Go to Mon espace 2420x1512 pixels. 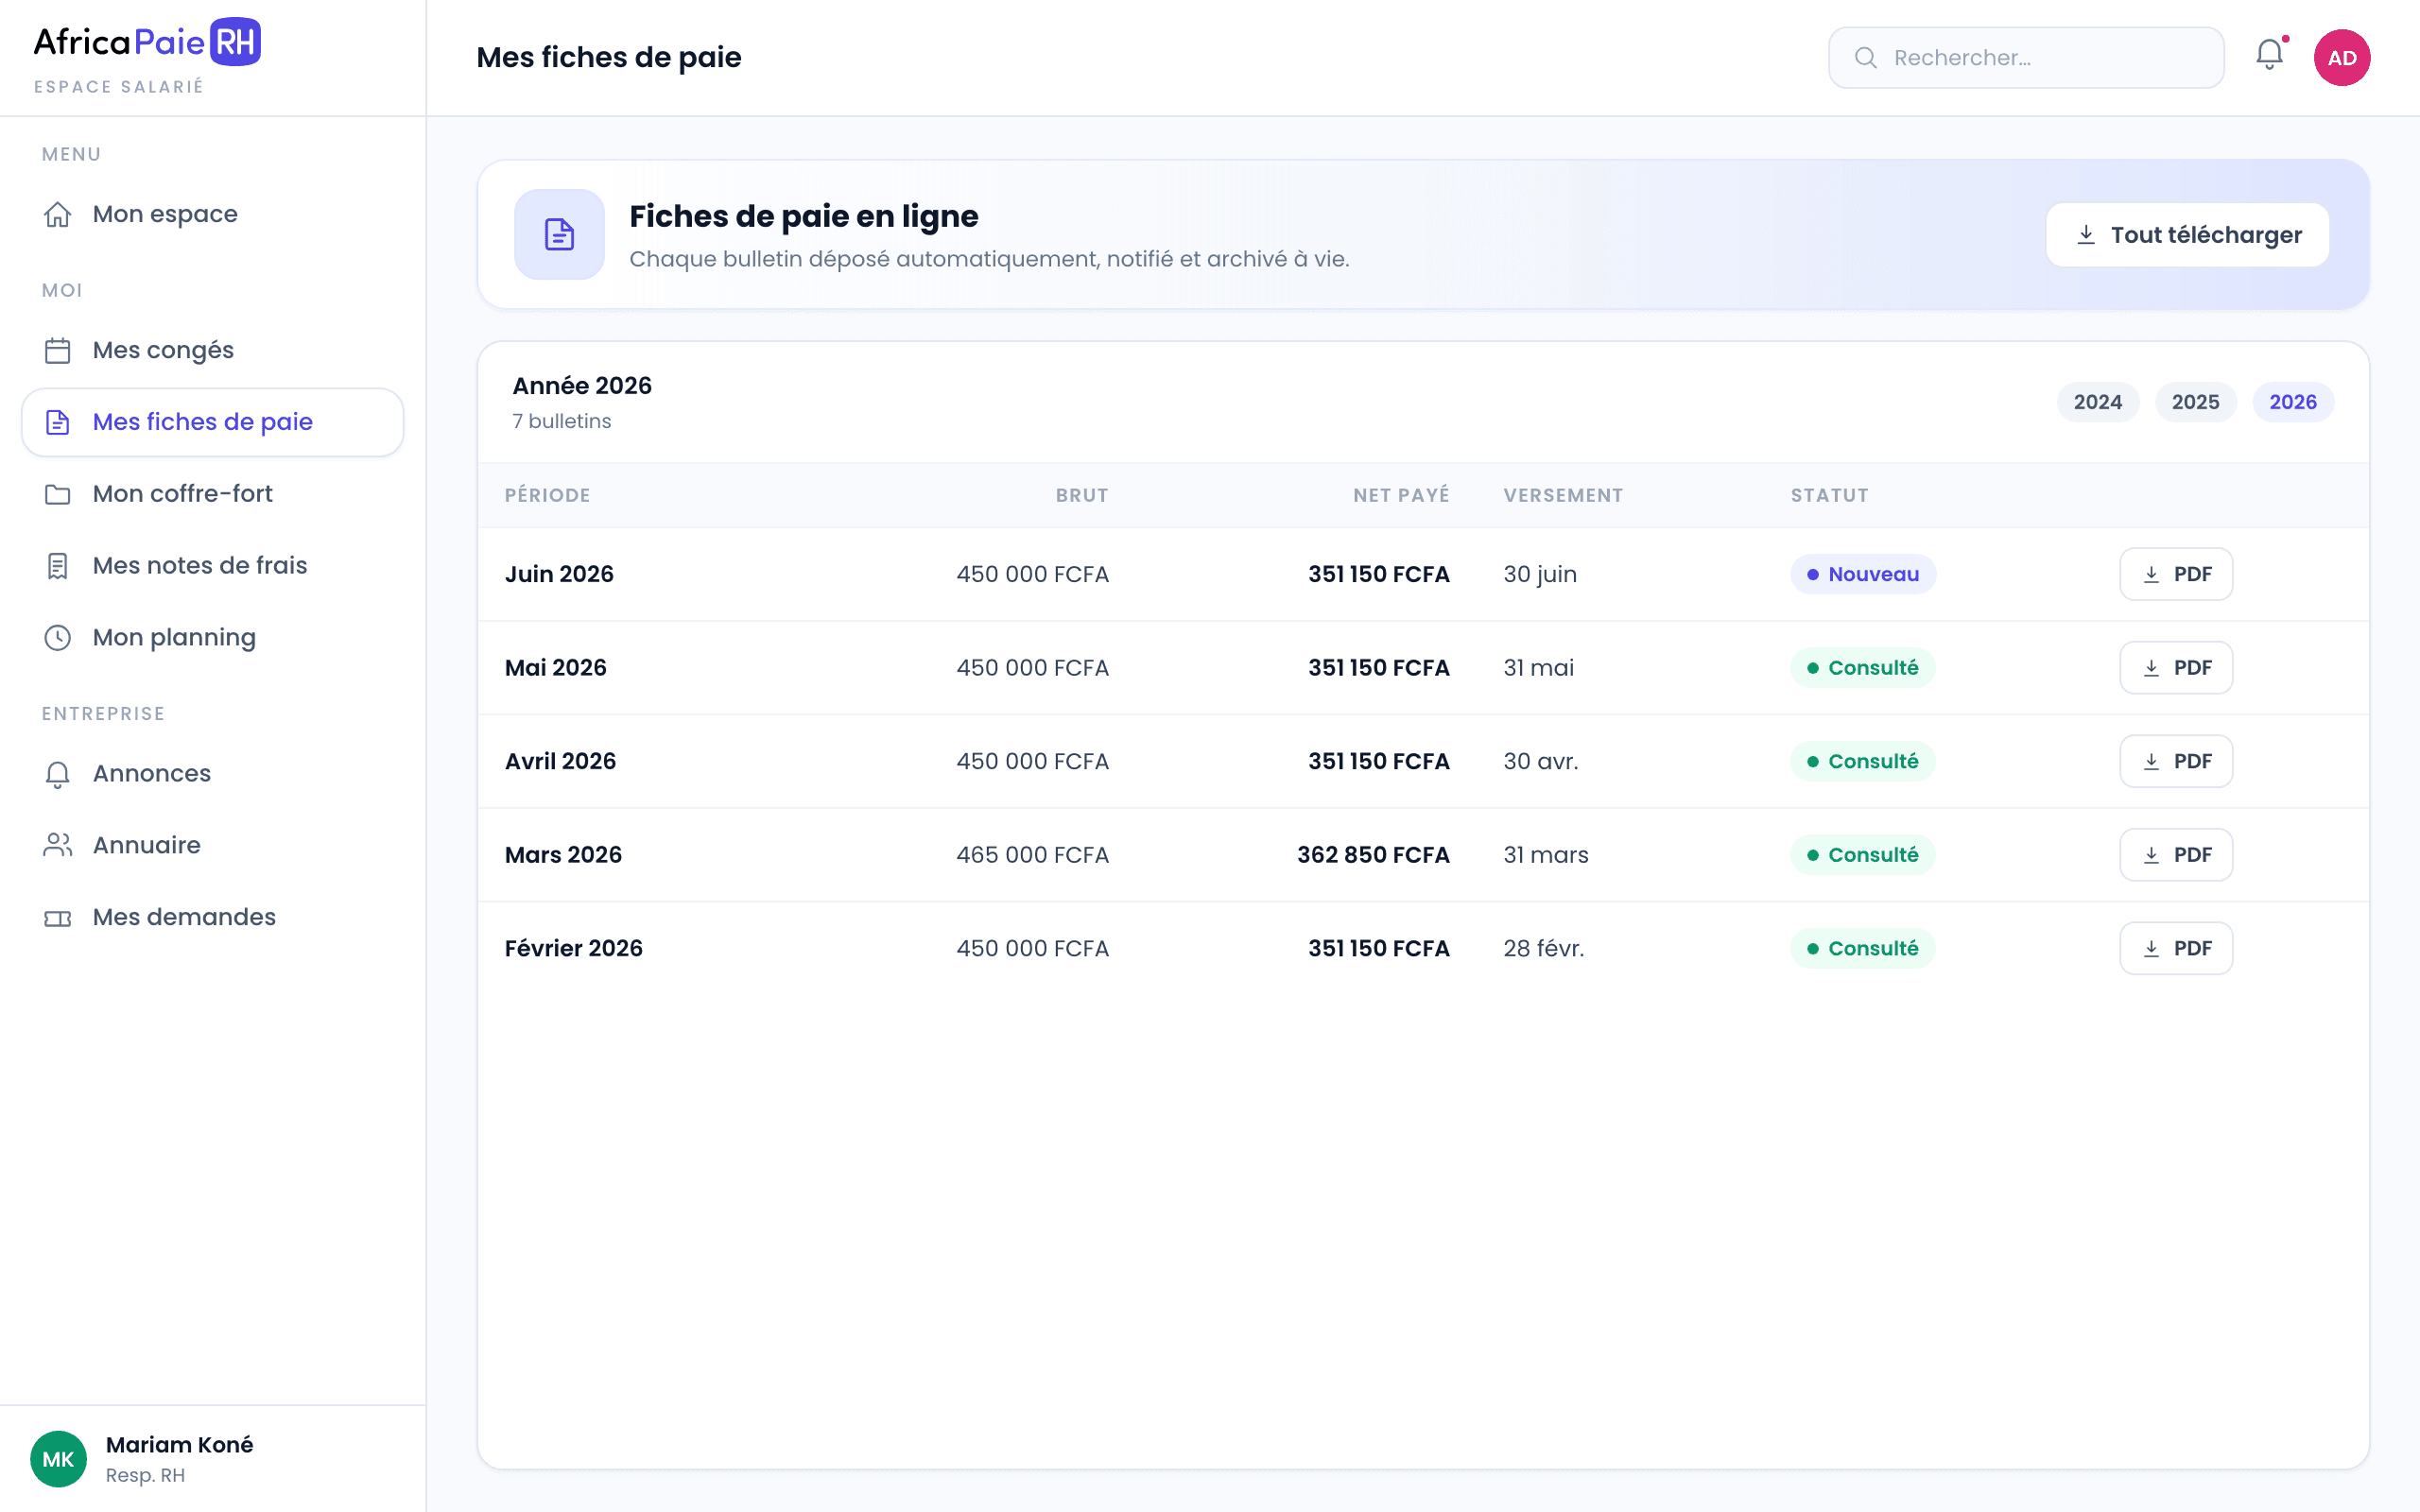tap(212, 214)
